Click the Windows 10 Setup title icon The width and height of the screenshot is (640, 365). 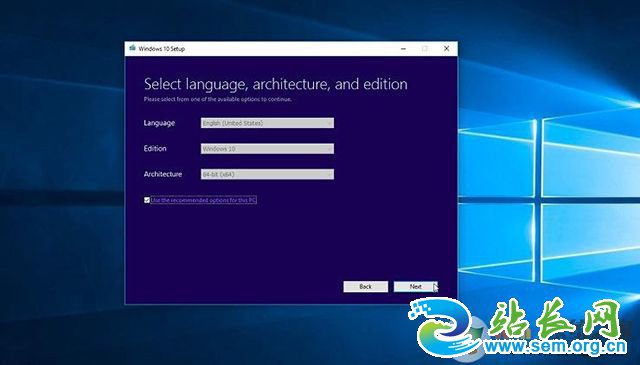[132, 48]
